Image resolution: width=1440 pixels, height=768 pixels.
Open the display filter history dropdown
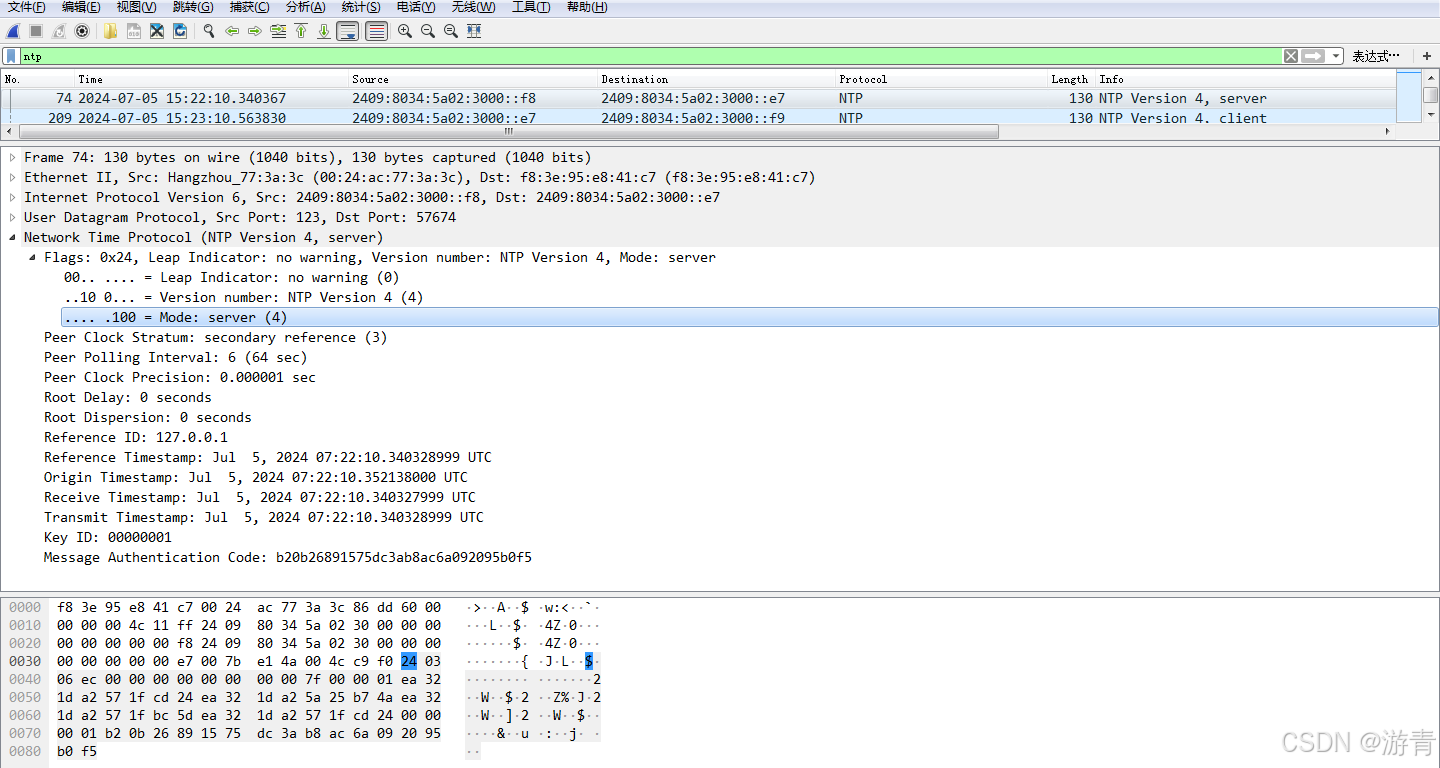(x=1336, y=56)
